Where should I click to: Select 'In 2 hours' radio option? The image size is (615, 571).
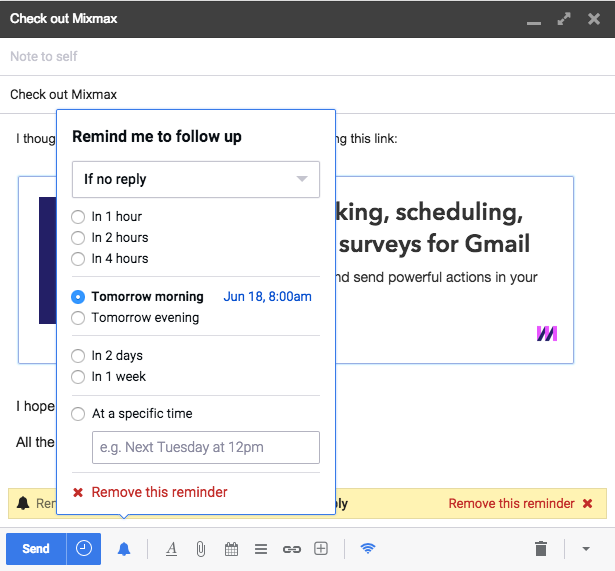tap(78, 238)
